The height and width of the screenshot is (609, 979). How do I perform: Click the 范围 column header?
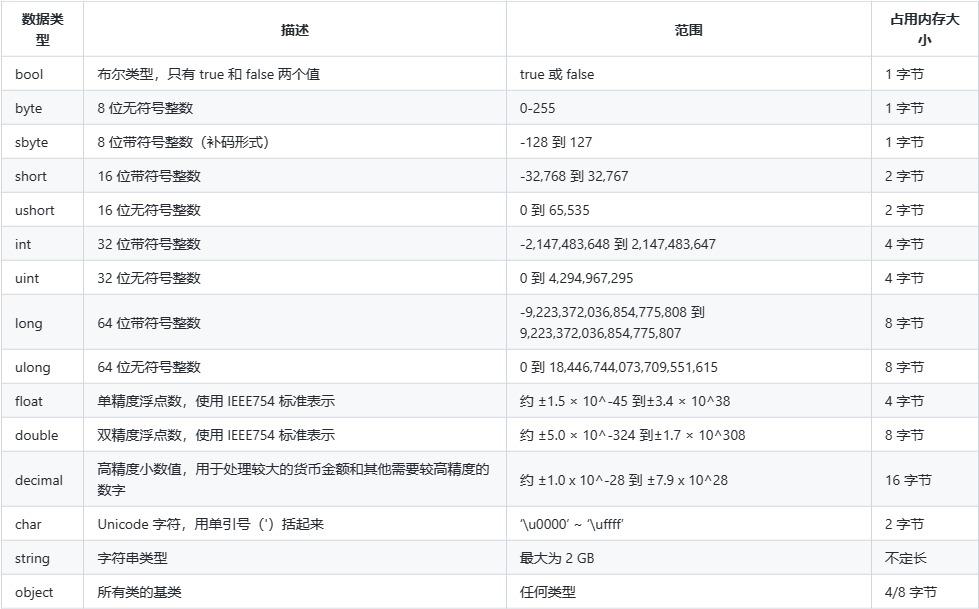[x=689, y=29]
